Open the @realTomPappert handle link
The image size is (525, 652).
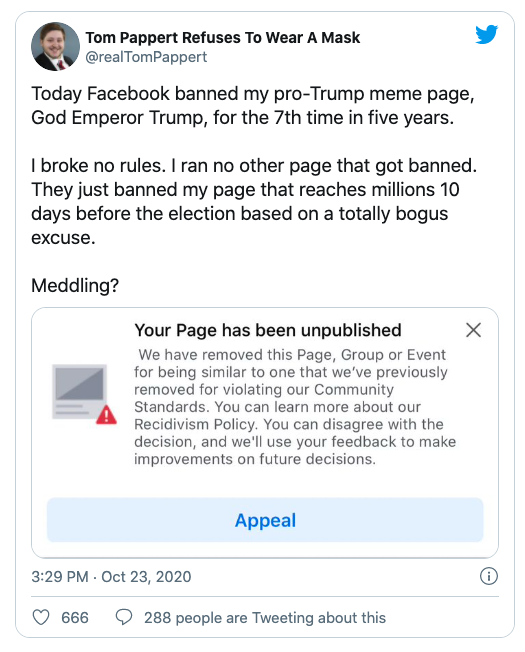146,57
